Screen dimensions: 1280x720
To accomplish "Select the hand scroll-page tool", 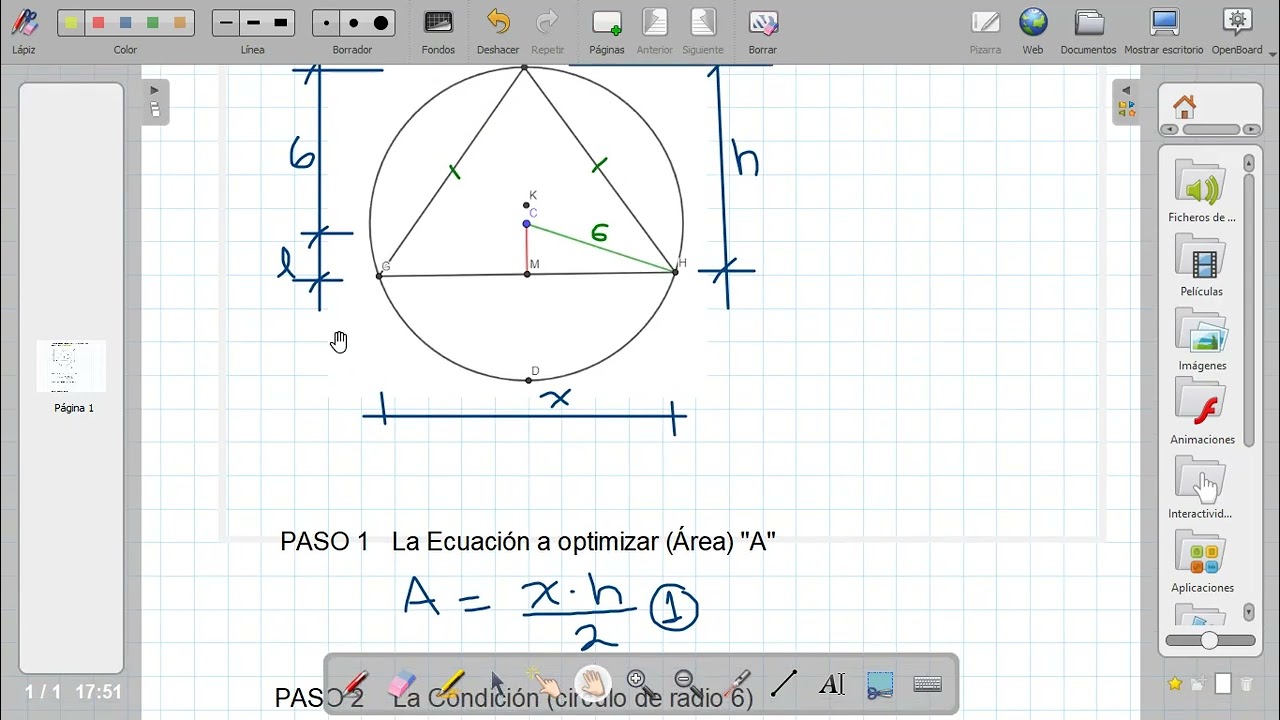I will point(592,684).
